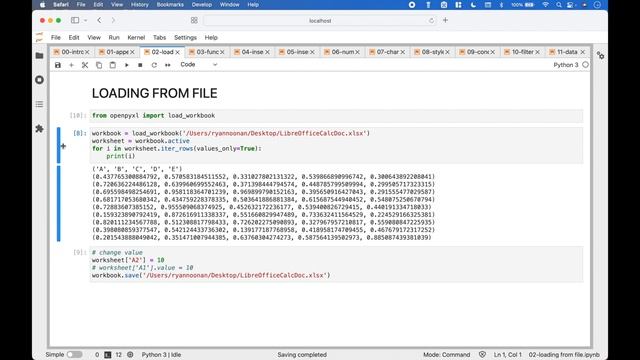Close the 11-data tab
The height and width of the screenshot is (360, 640).
tap(583, 52)
